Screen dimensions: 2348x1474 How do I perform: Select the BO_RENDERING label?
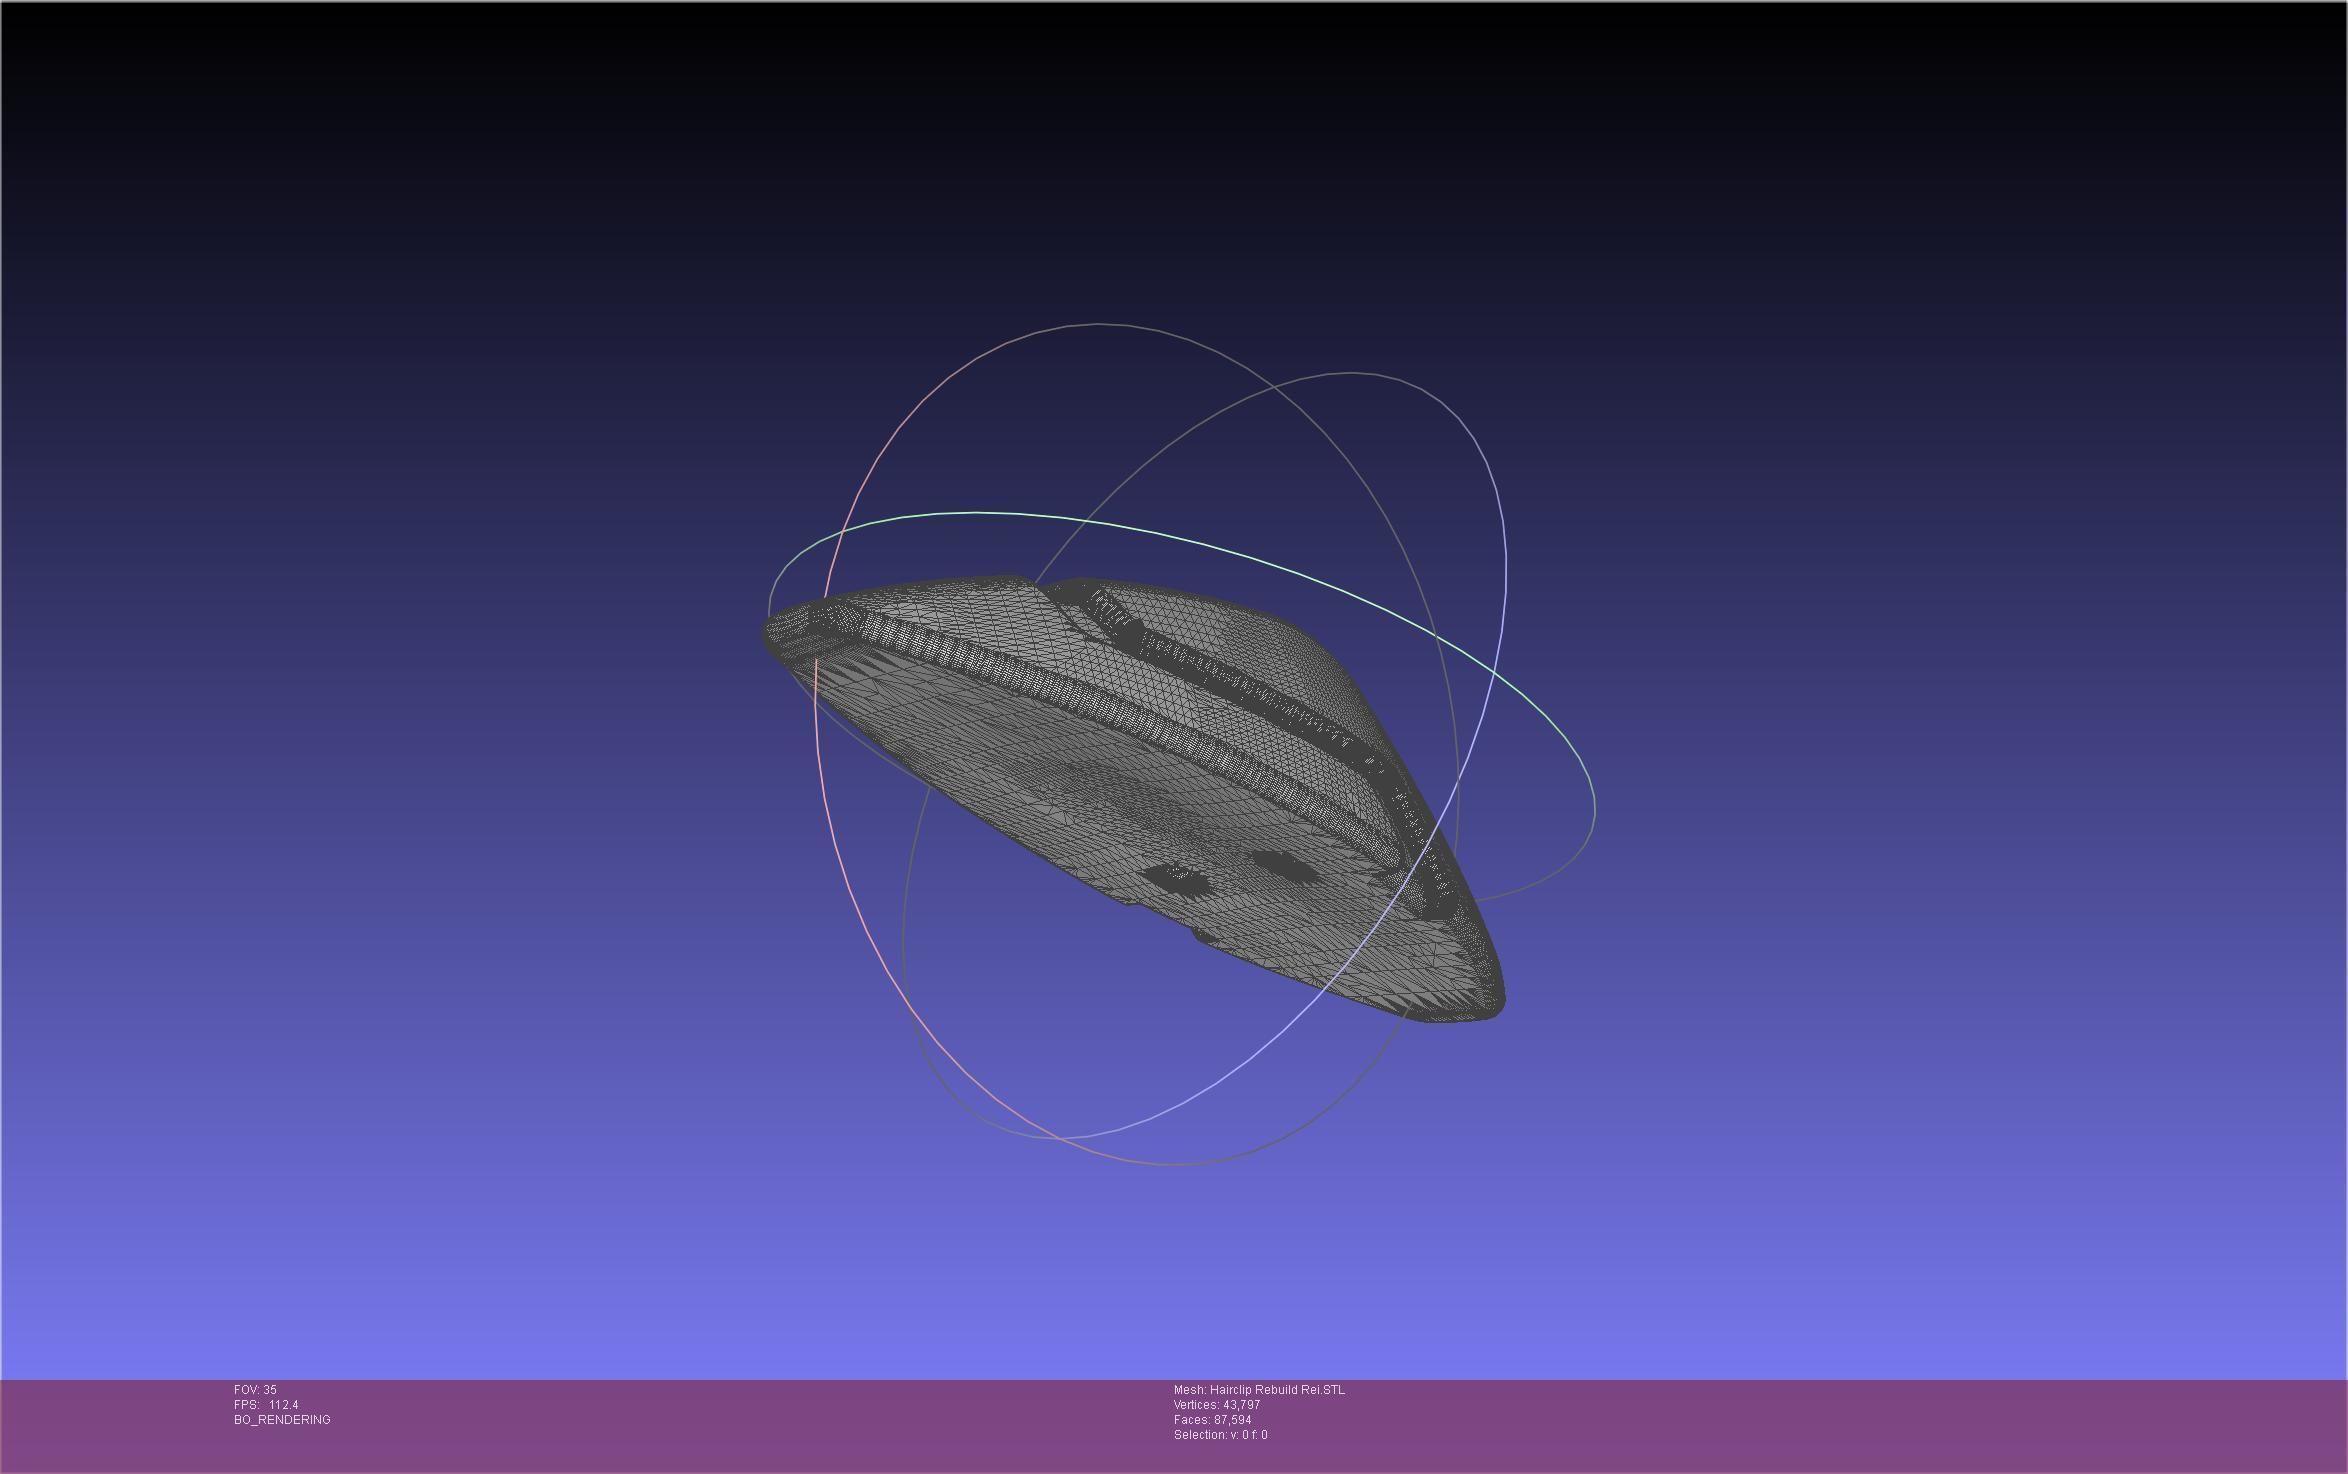(x=282, y=1420)
